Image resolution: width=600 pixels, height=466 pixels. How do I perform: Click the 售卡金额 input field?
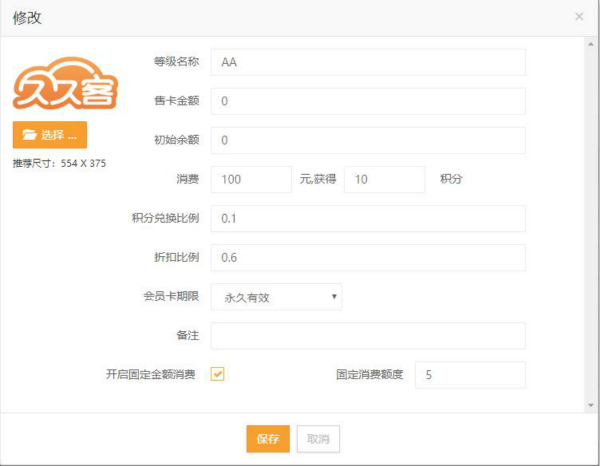click(368, 101)
